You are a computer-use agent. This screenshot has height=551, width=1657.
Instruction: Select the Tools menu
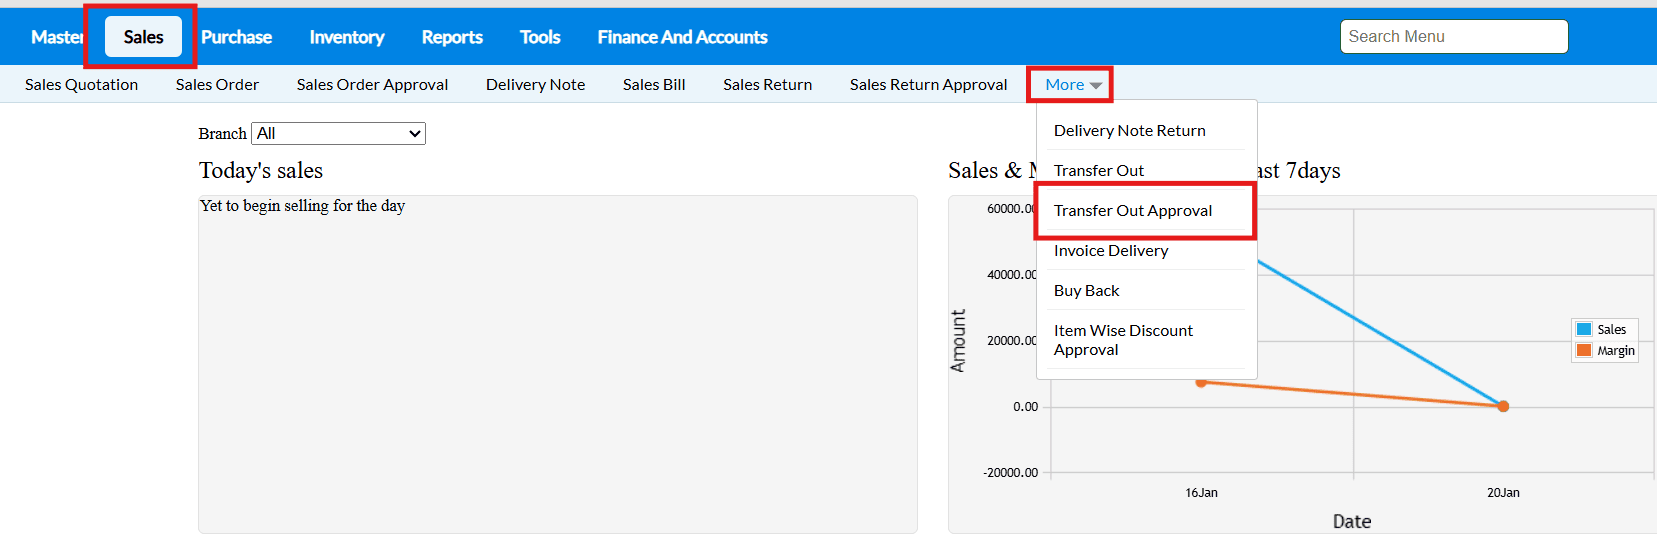point(540,37)
